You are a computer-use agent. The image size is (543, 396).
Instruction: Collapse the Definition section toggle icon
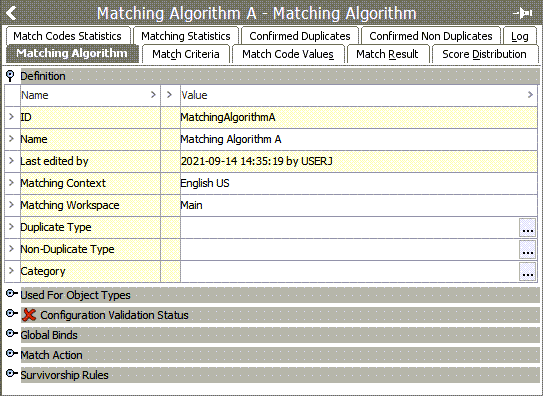[10, 76]
